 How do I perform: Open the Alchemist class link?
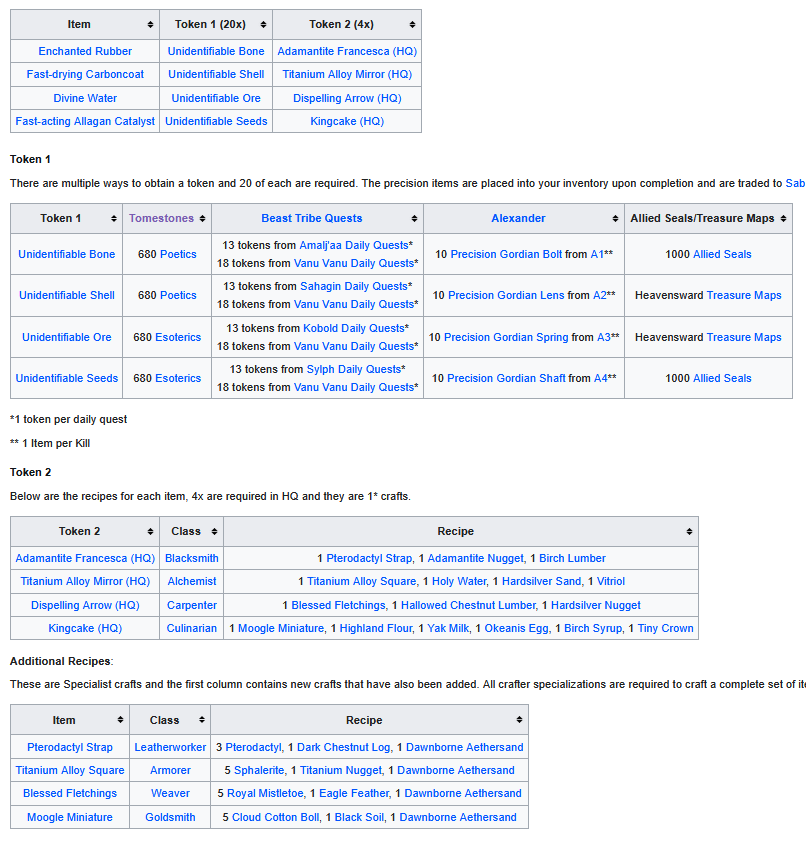[x=191, y=581]
